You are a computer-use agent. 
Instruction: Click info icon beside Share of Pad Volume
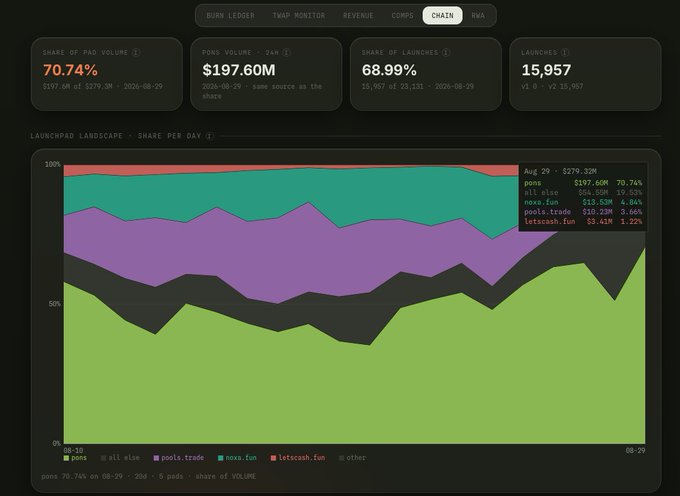point(136,52)
